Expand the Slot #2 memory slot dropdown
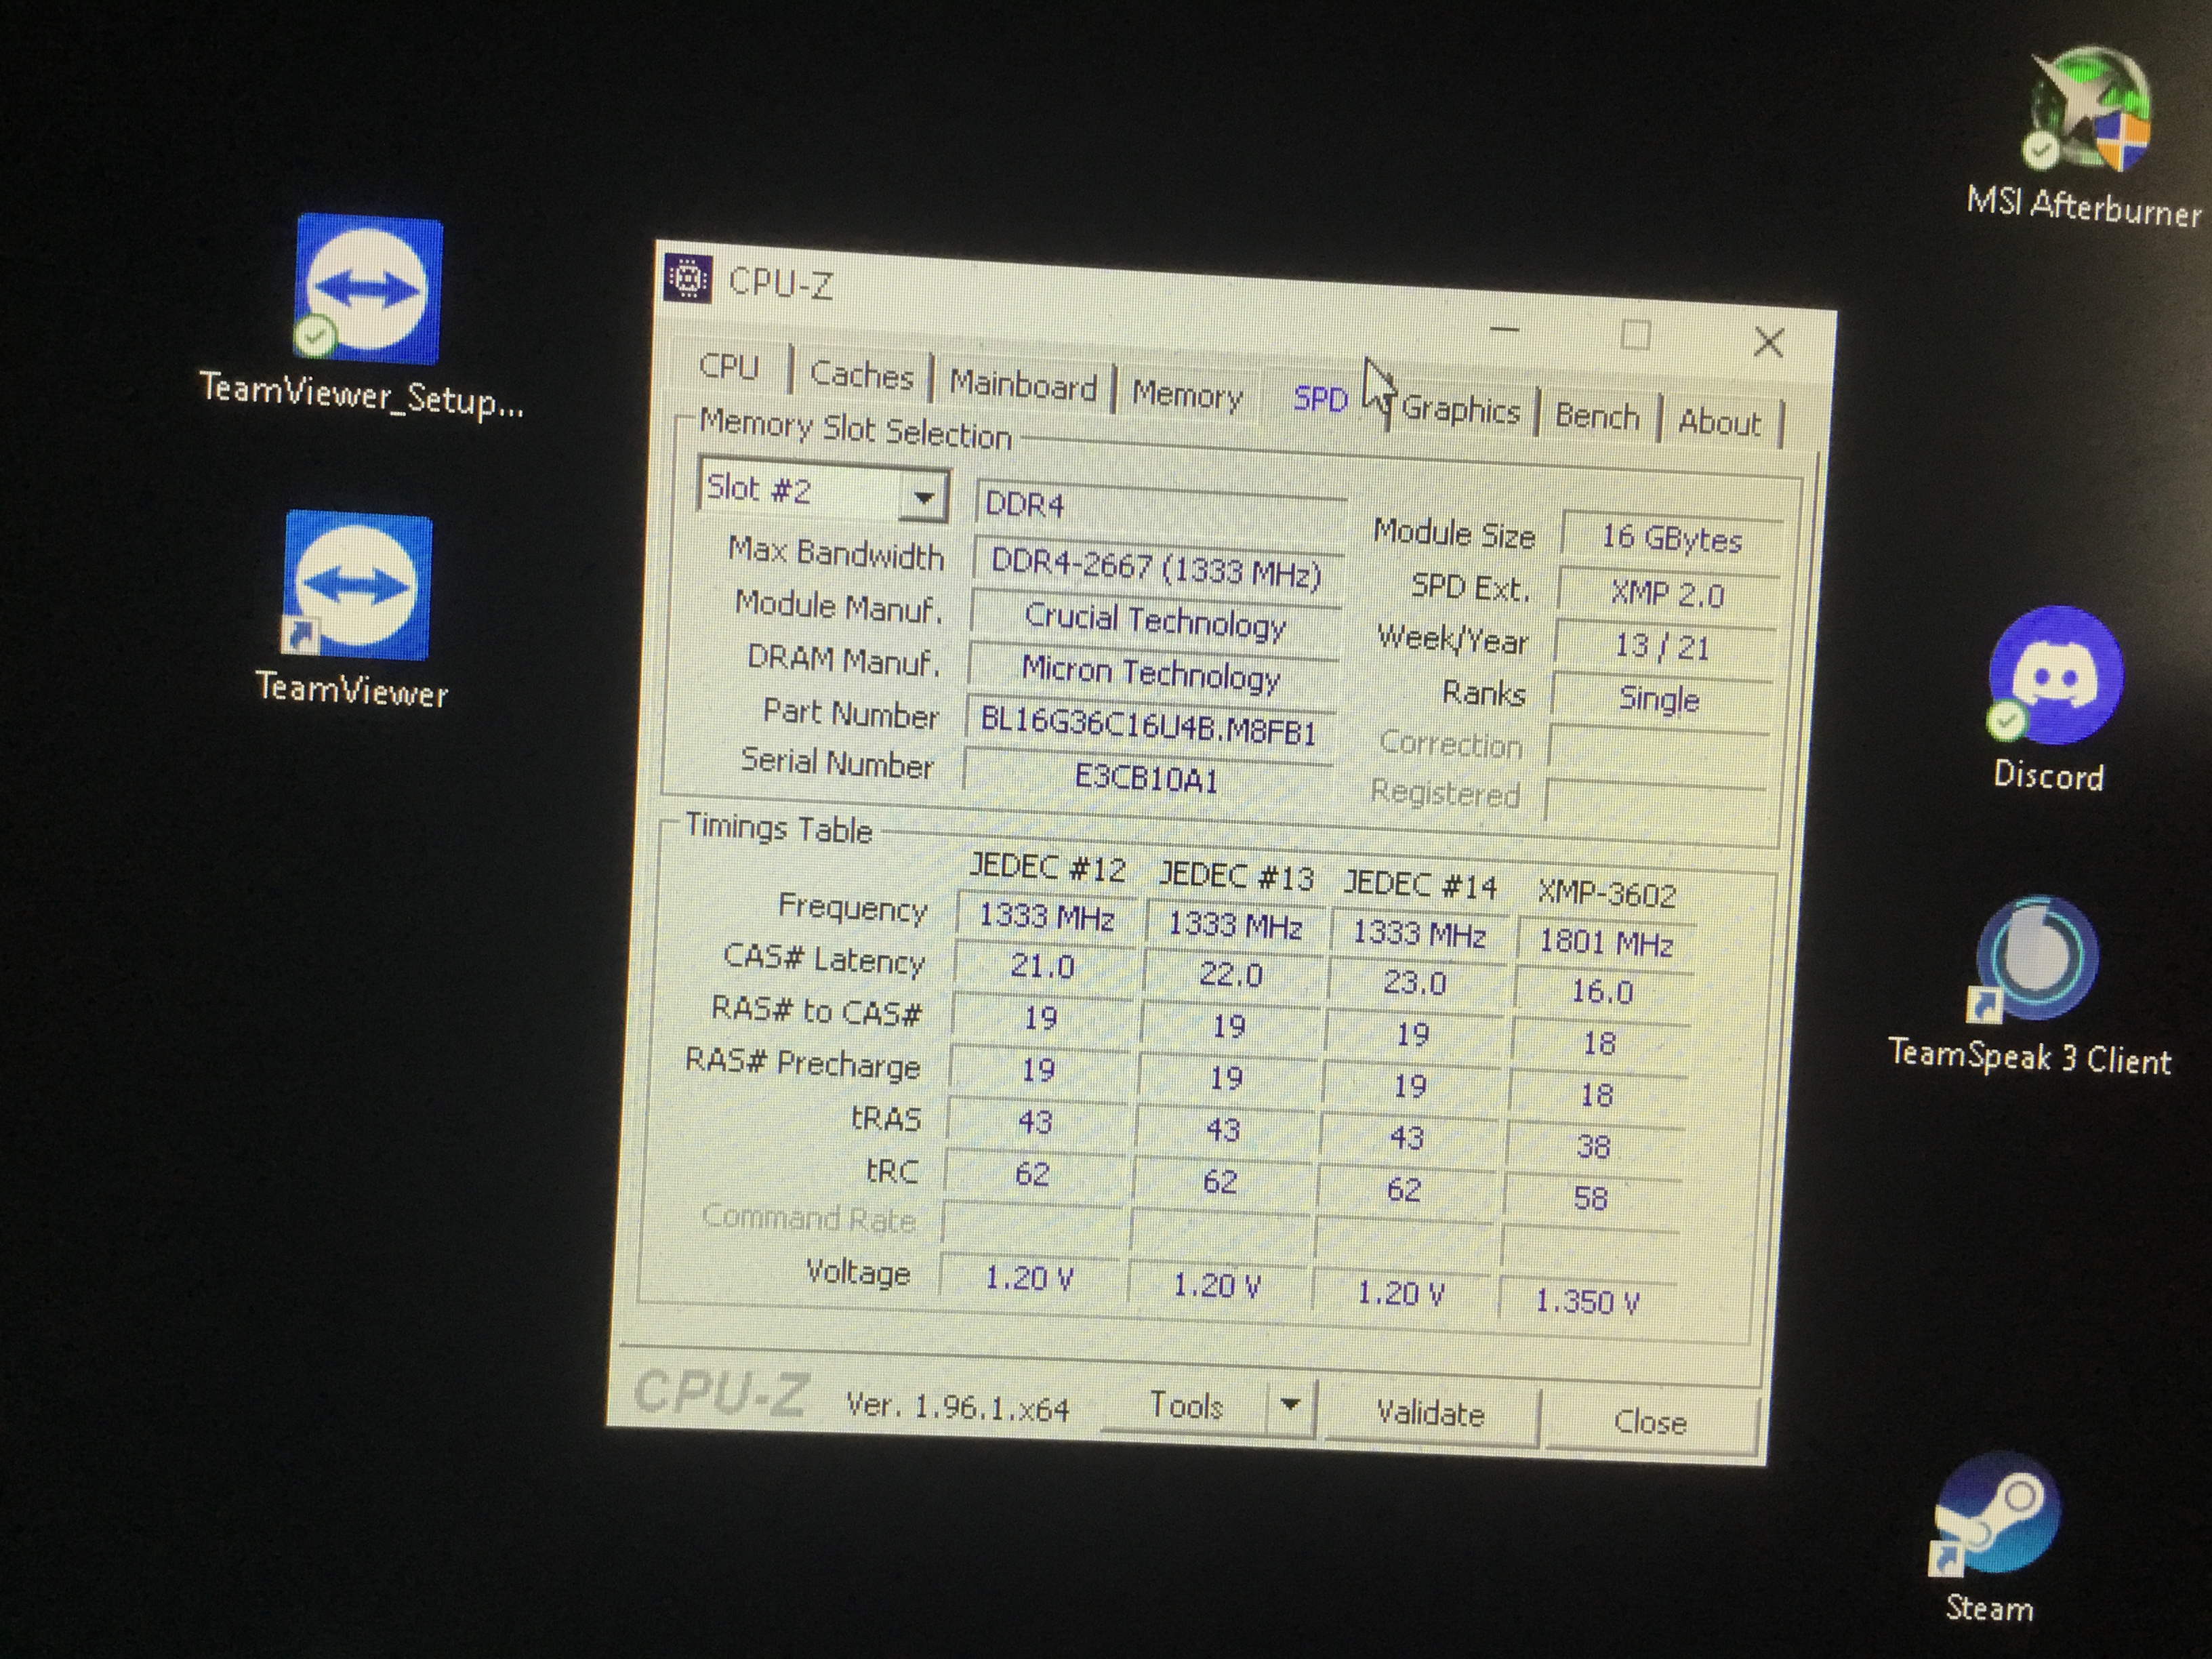 click(x=924, y=496)
